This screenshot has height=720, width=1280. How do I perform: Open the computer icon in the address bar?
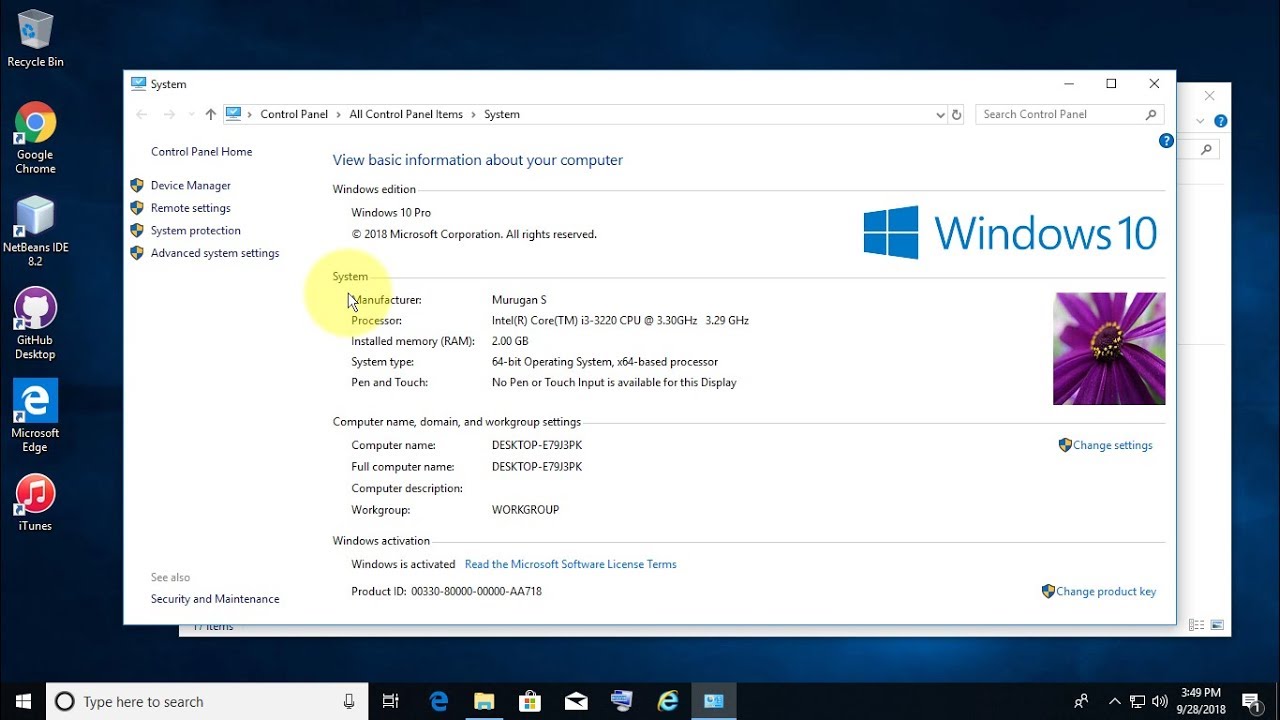click(233, 114)
